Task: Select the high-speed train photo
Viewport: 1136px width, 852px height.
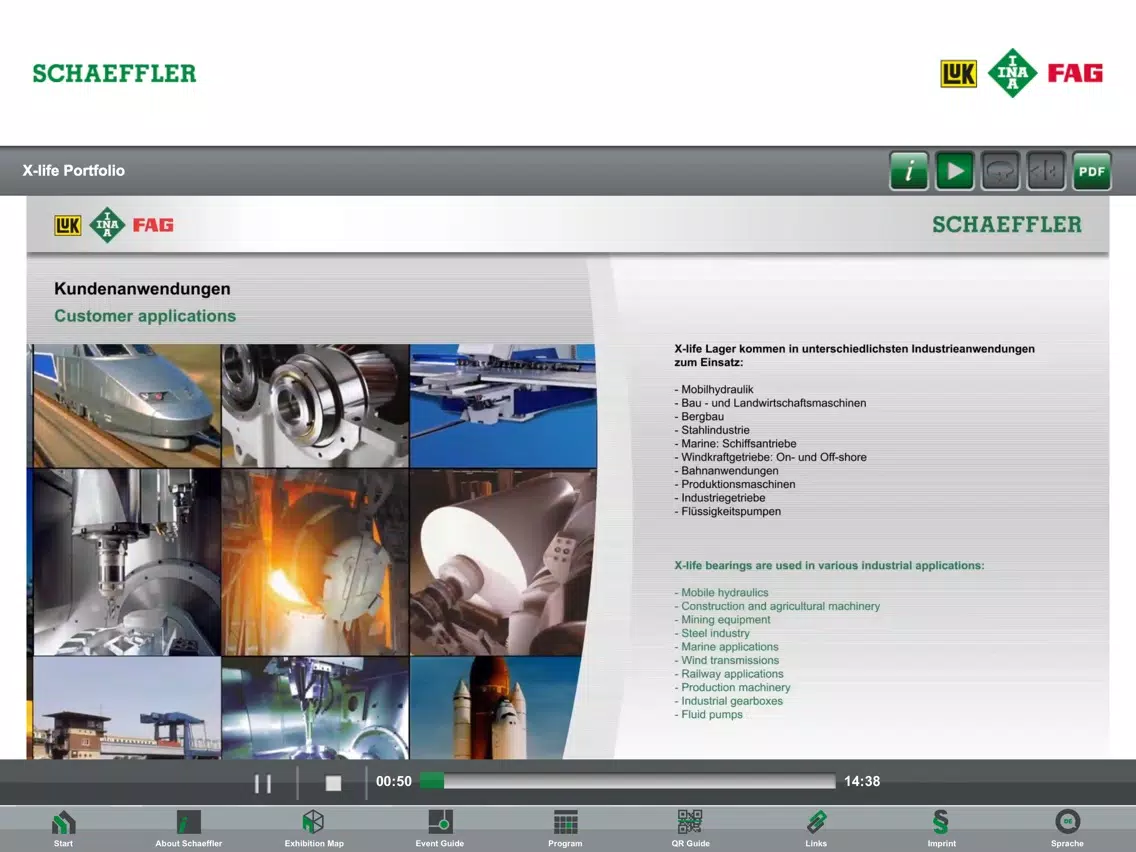Action: coord(127,406)
